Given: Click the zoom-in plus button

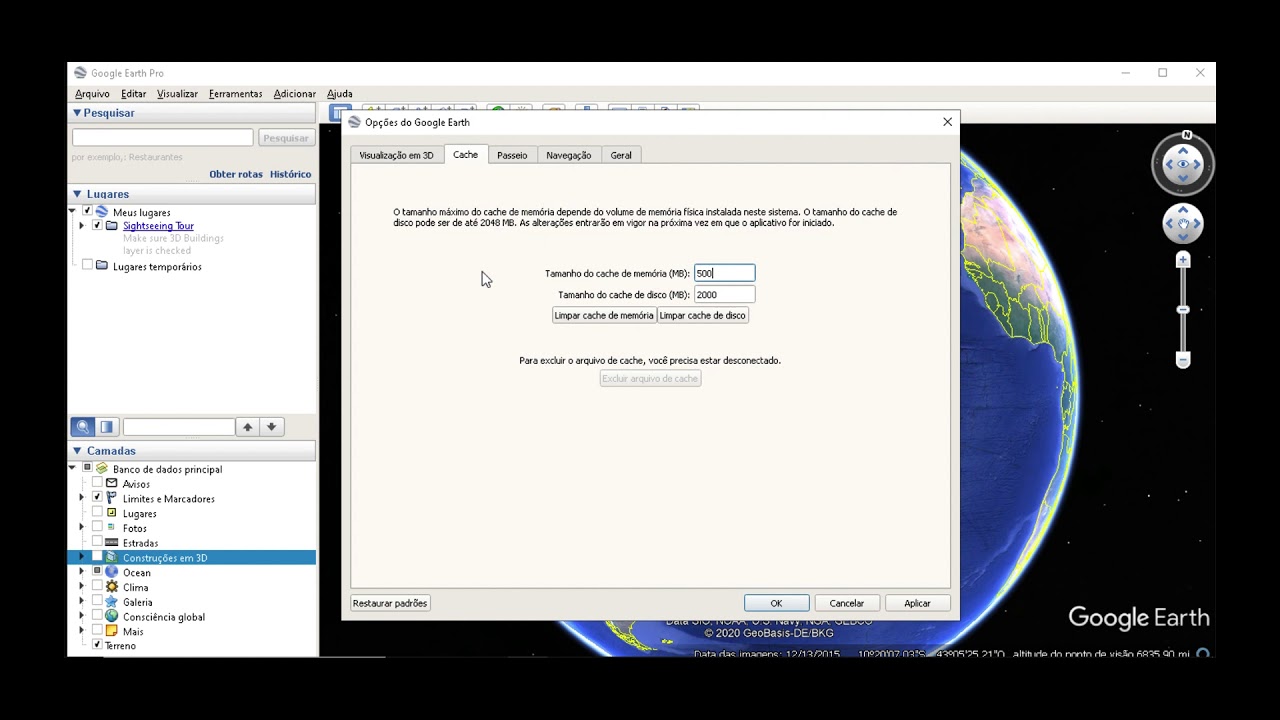Looking at the screenshot, I should click(x=1183, y=260).
